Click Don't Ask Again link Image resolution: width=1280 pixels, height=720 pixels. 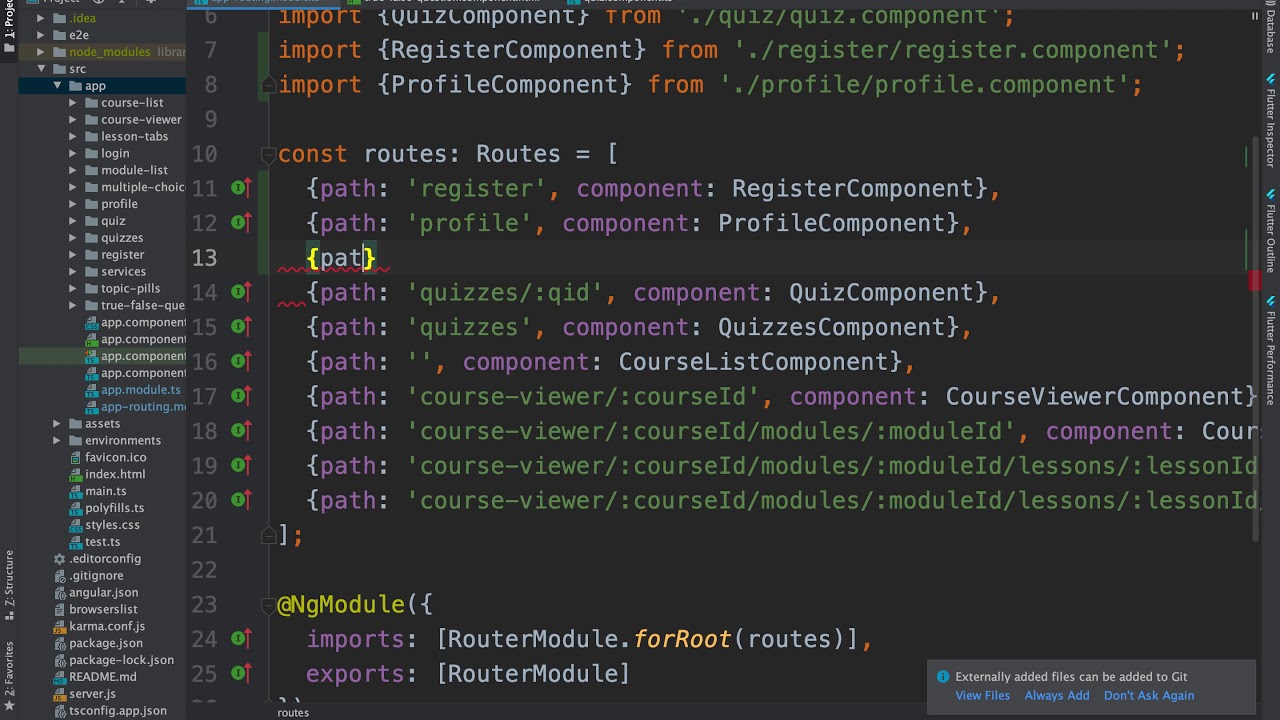(x=1148, y=696)
